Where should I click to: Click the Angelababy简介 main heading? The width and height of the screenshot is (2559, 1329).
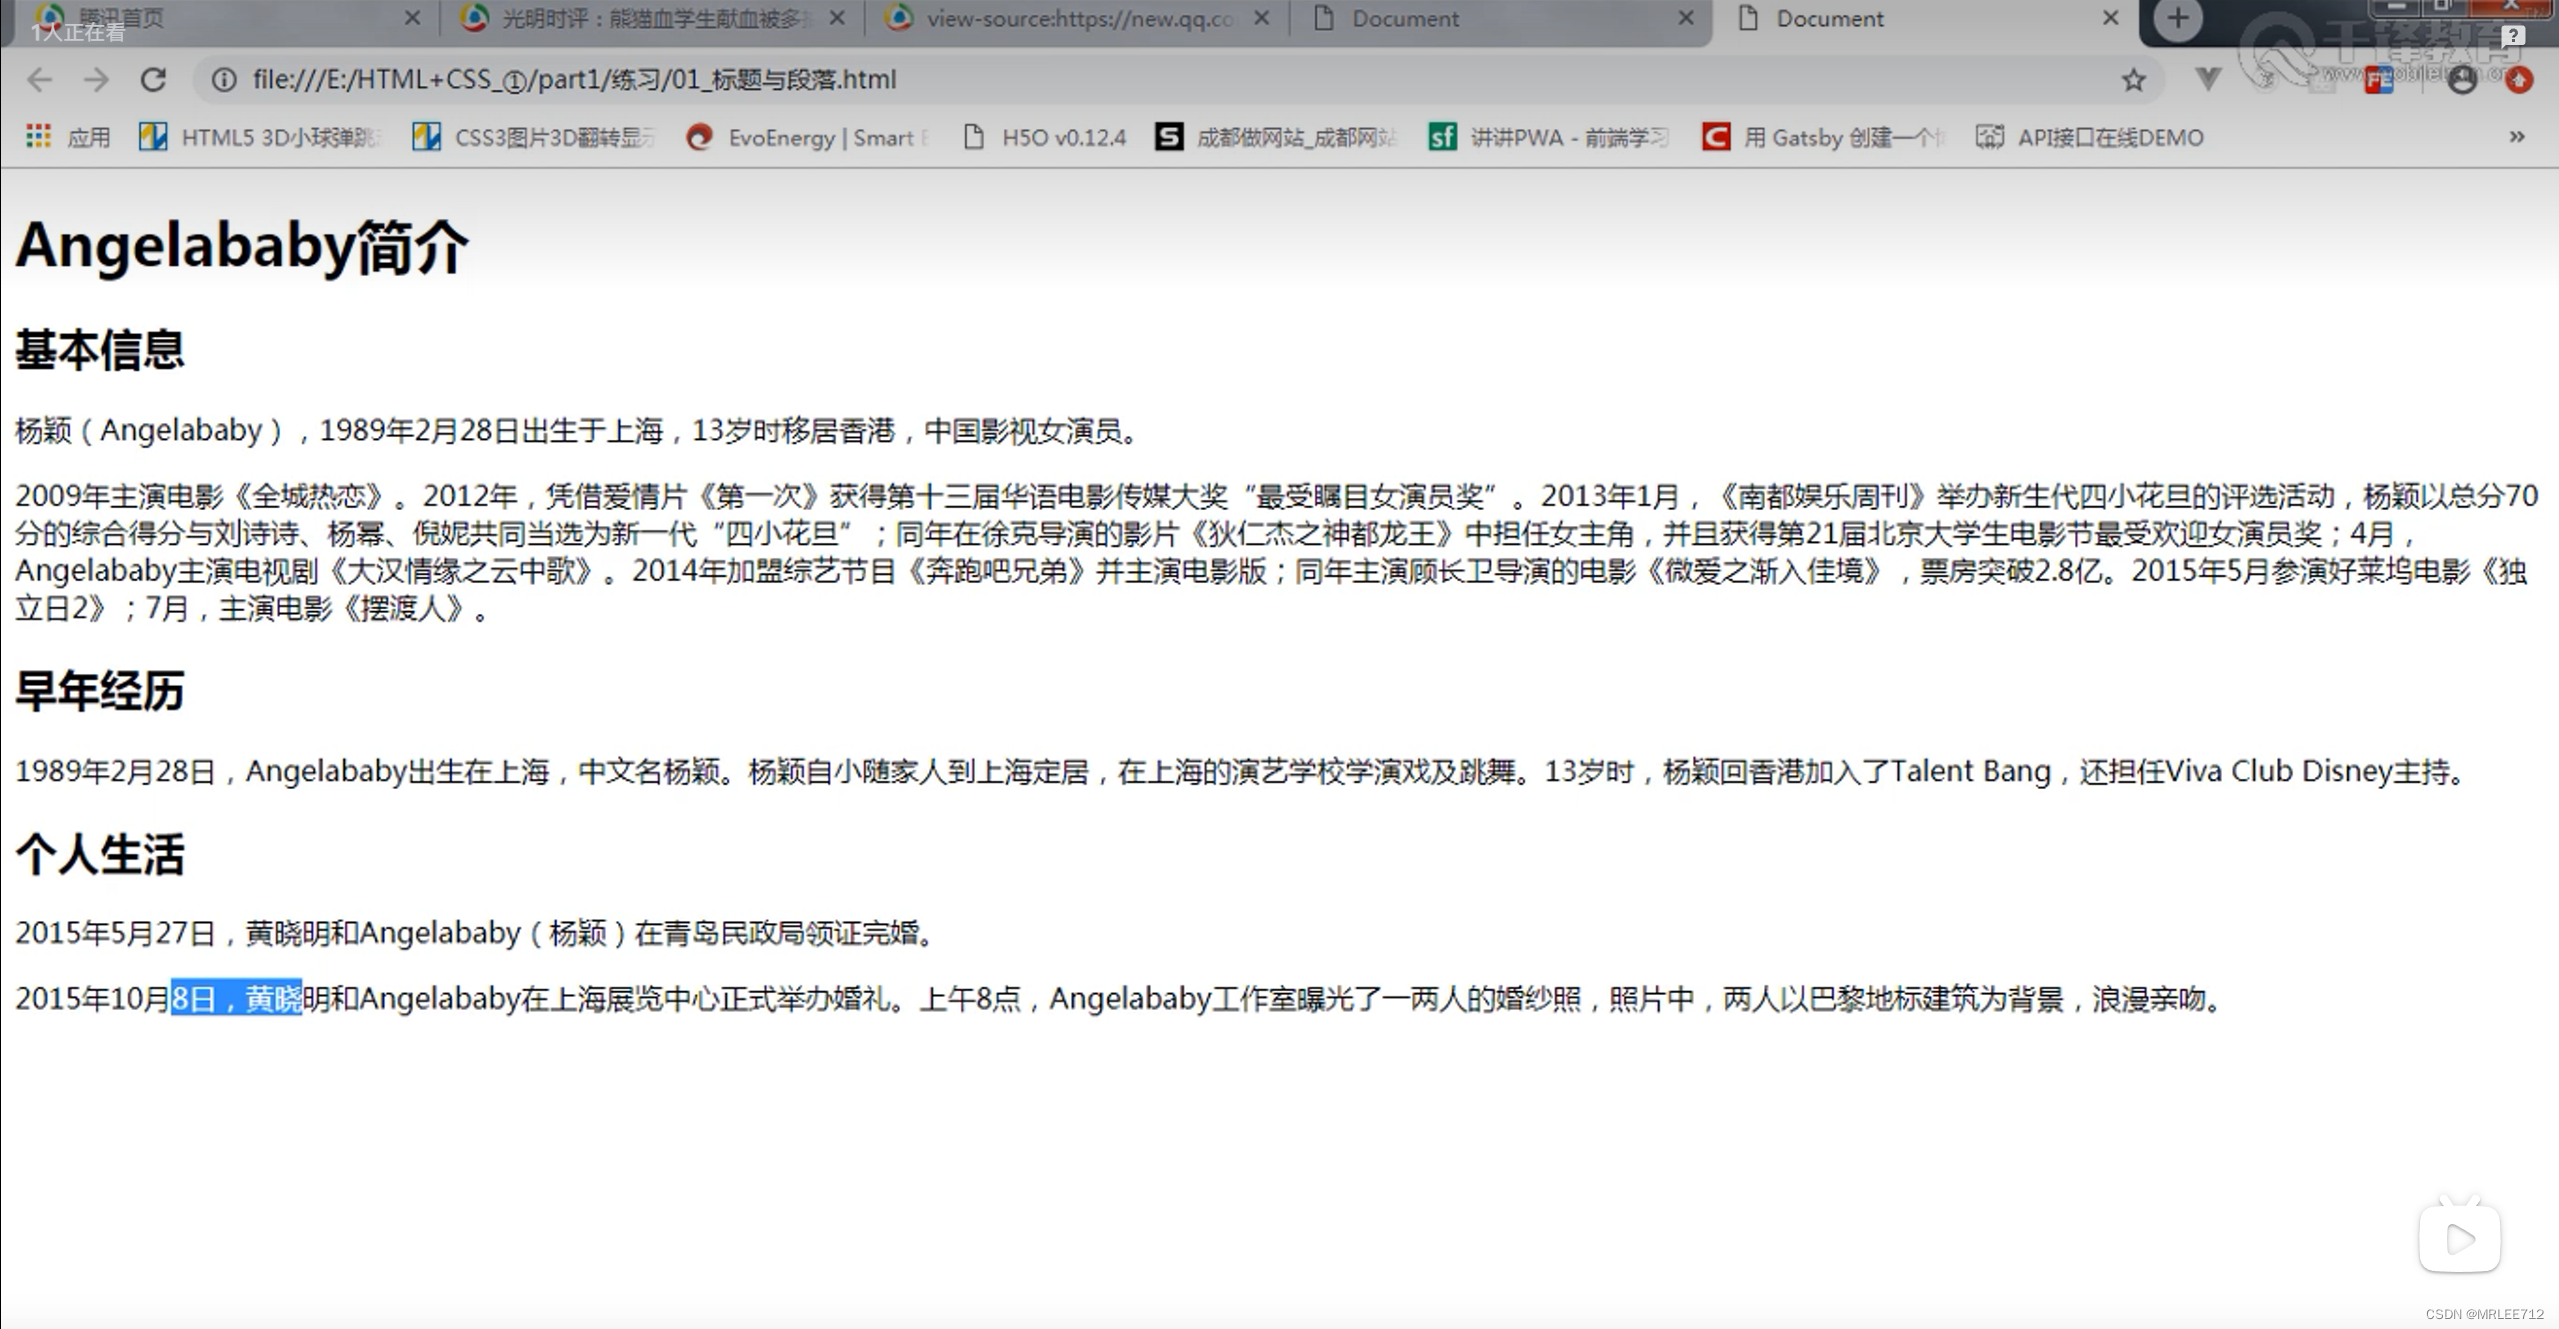point(241,247)
